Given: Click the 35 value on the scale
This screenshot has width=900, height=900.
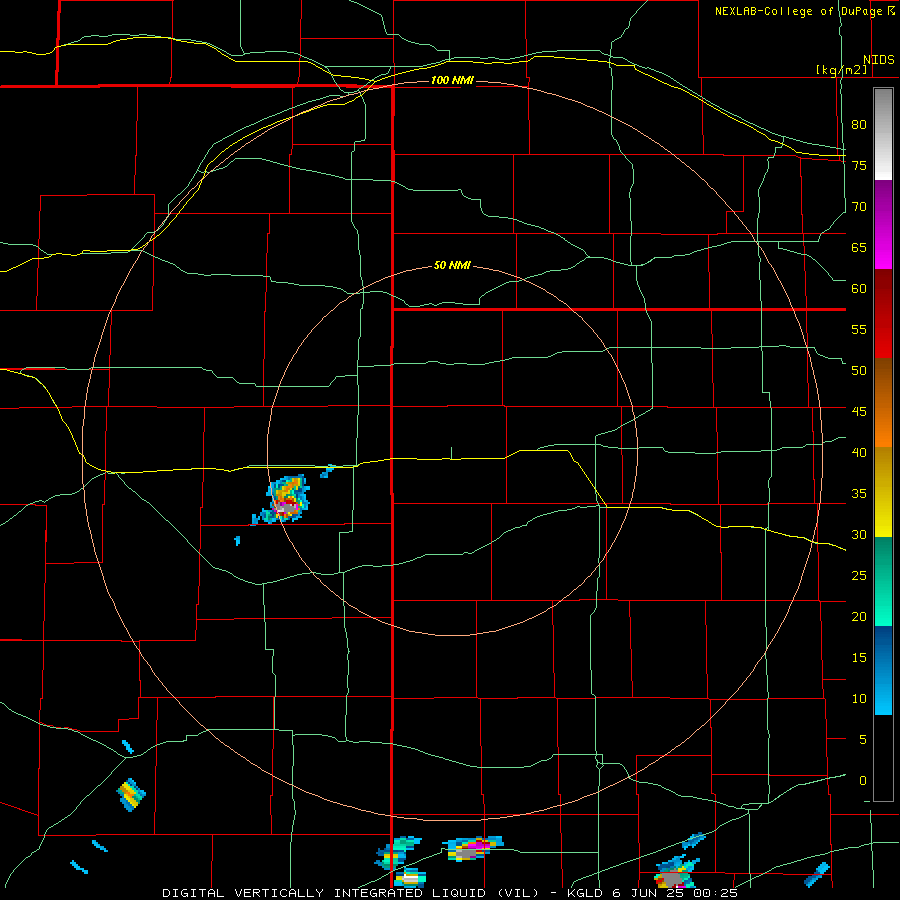Looking at the screenshot, I should [859, 494].
